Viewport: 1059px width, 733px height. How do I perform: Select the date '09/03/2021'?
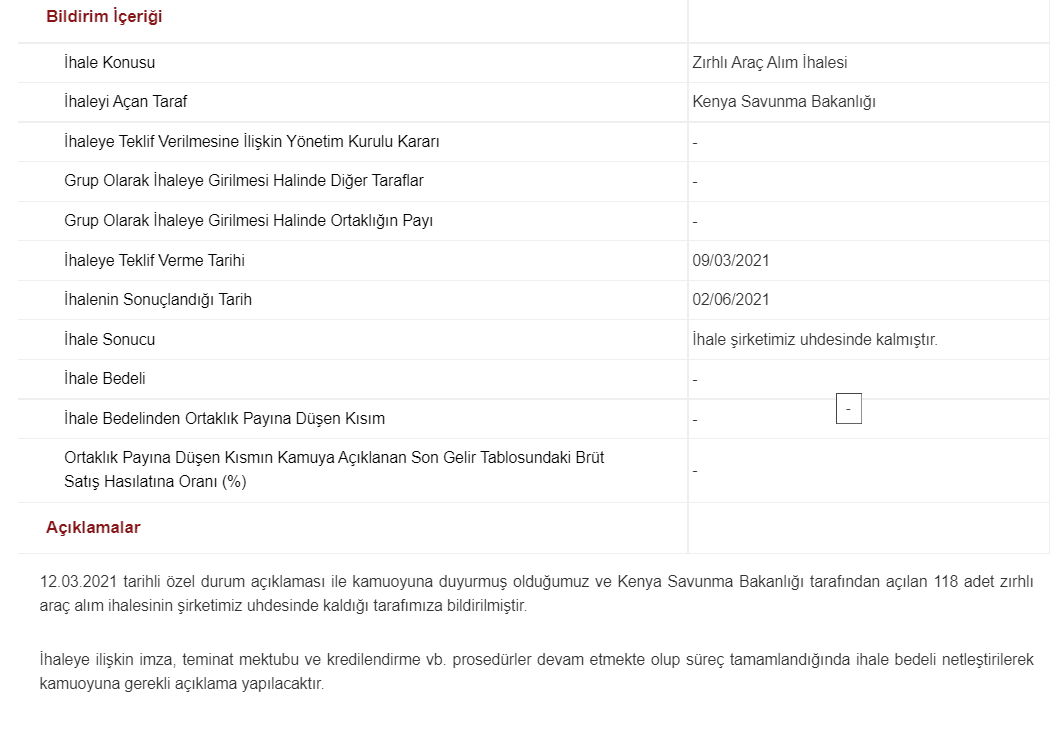(x=731, y=261)
